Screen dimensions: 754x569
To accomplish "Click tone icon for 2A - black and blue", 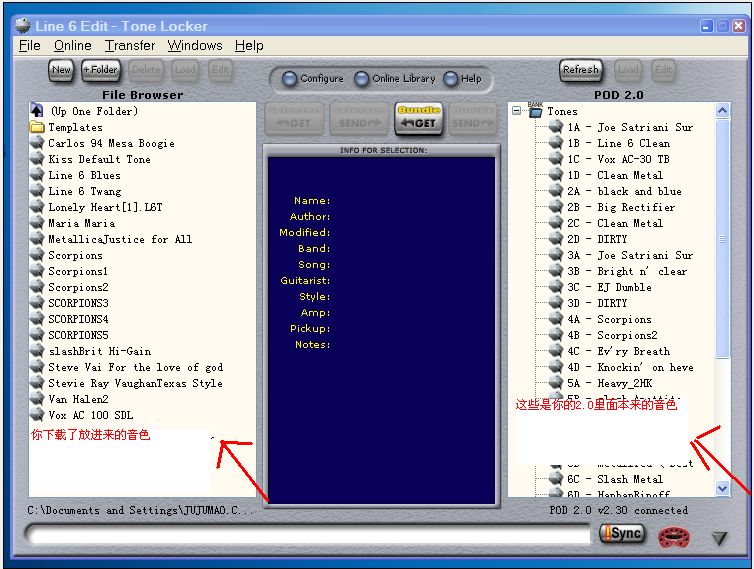I will coord(556,191).
